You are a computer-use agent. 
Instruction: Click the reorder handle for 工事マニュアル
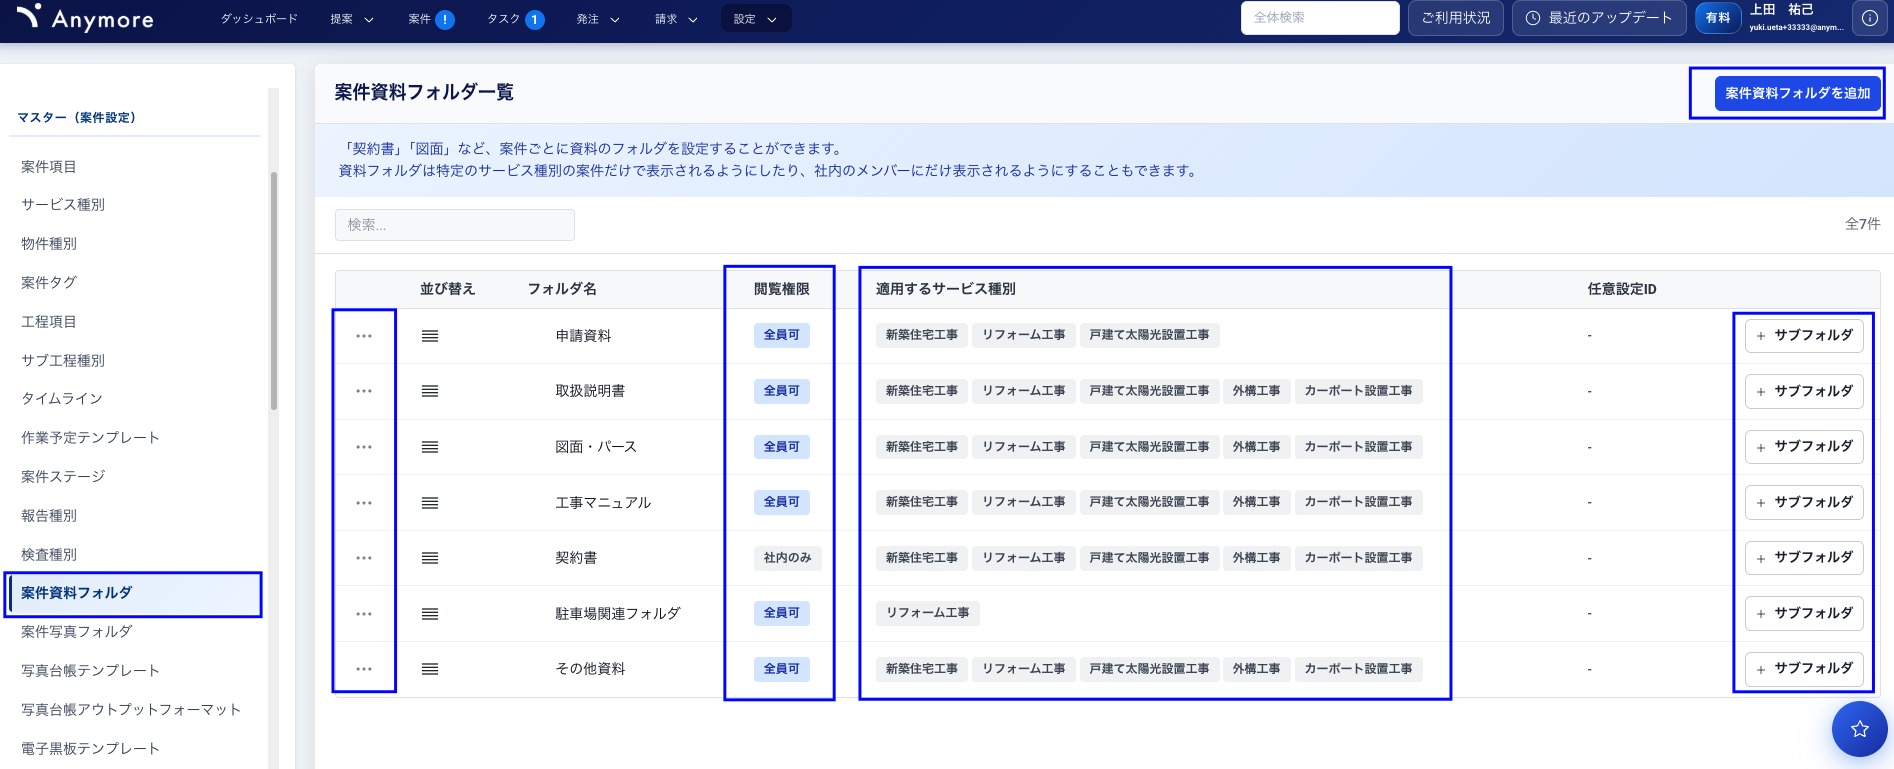pyautogui.click(x=430, y=503)
